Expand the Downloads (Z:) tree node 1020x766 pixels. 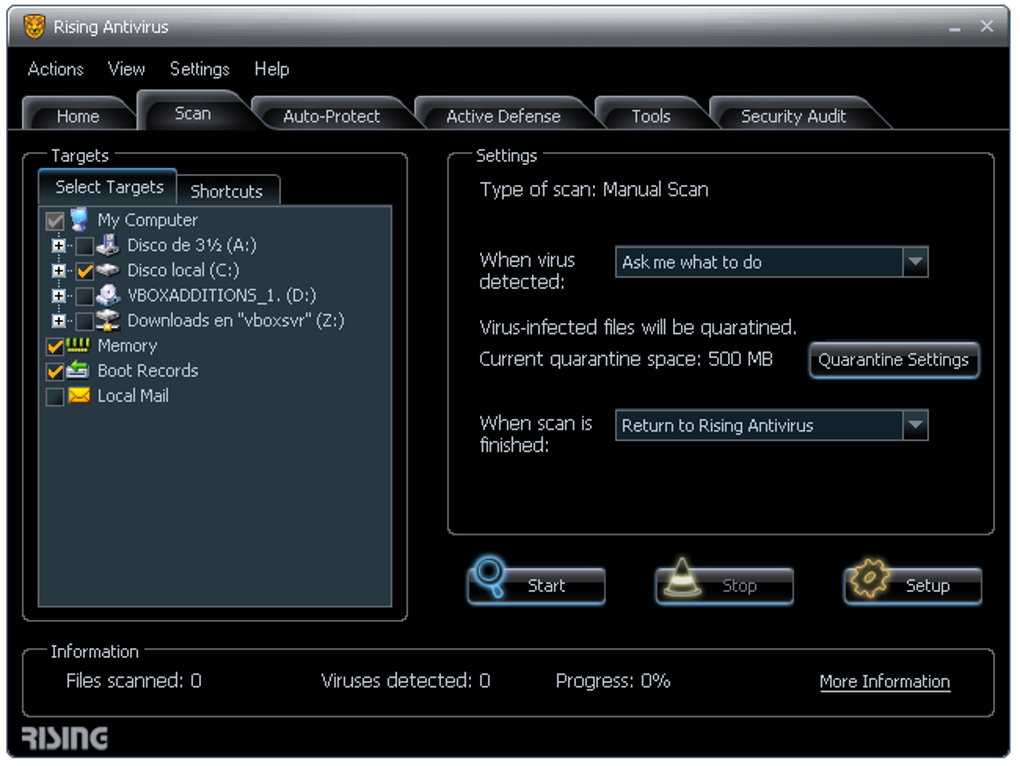pos(59,321)
